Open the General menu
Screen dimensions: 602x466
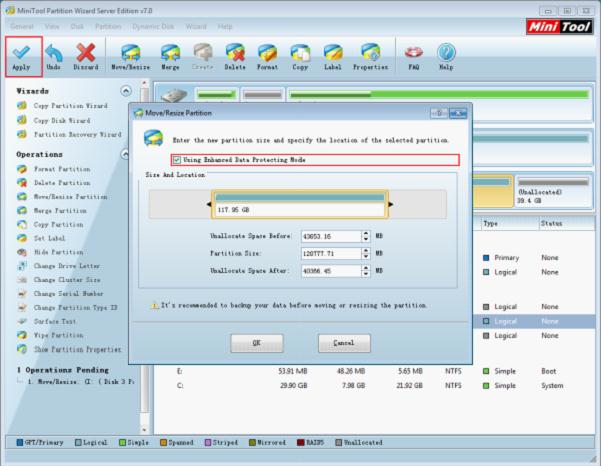22,26
